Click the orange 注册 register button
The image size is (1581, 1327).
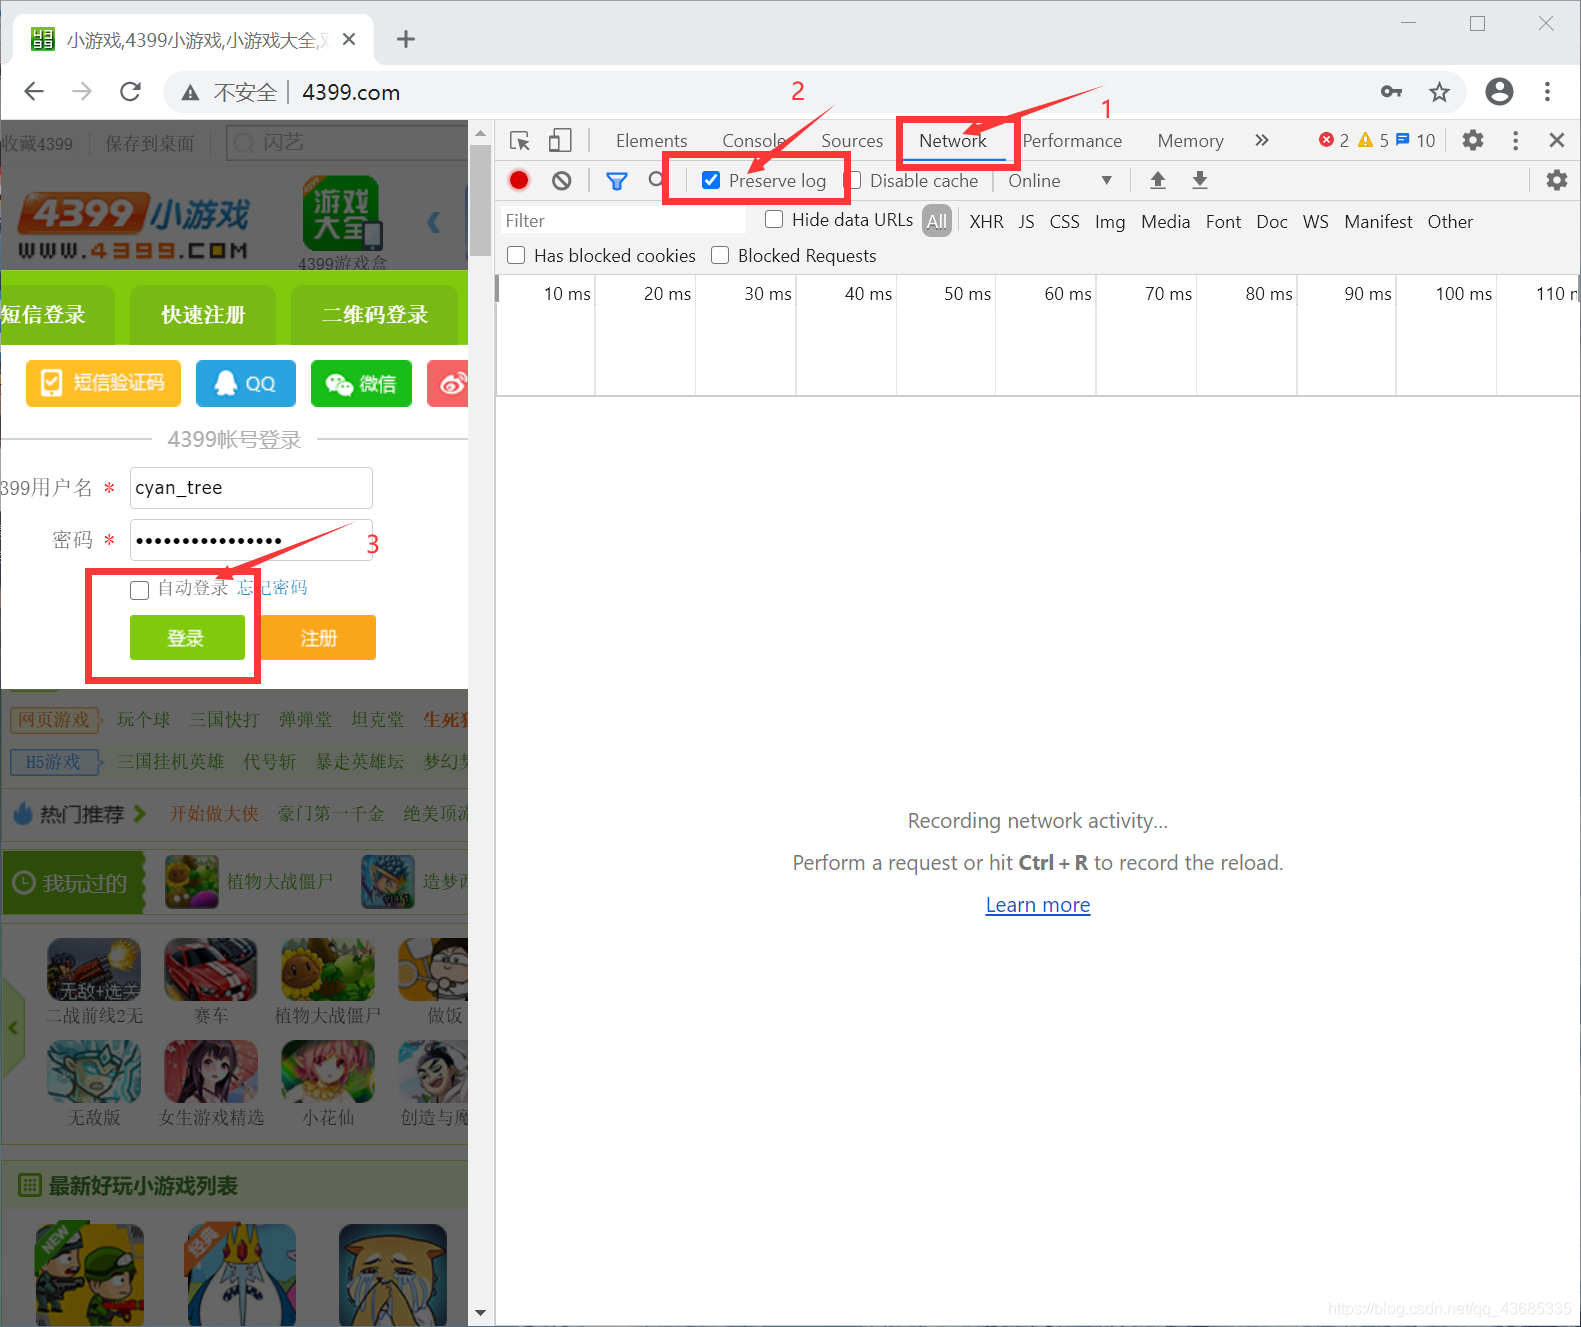[x=318, y=637]
